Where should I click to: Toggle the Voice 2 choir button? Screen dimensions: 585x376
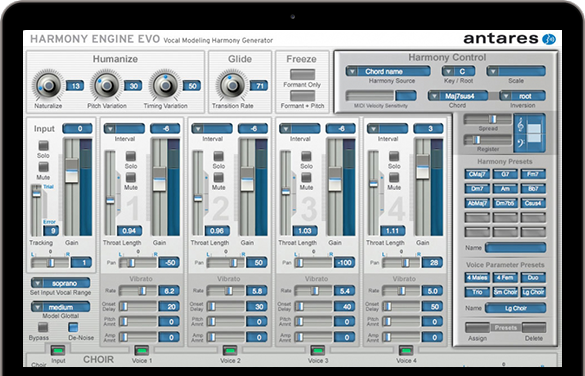pos(229,350)
